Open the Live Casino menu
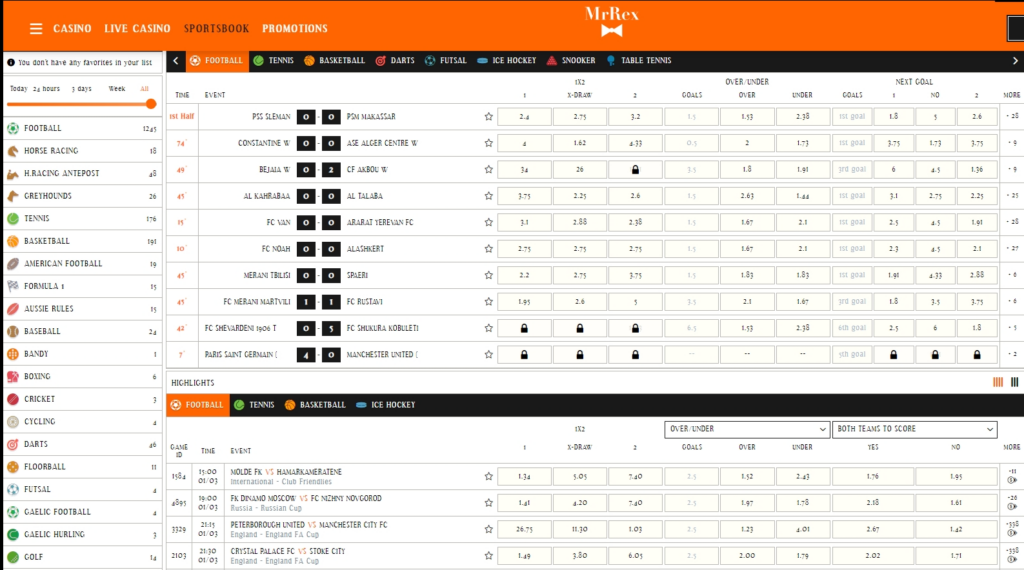1024x570 pixels. (x=137, y=29)
